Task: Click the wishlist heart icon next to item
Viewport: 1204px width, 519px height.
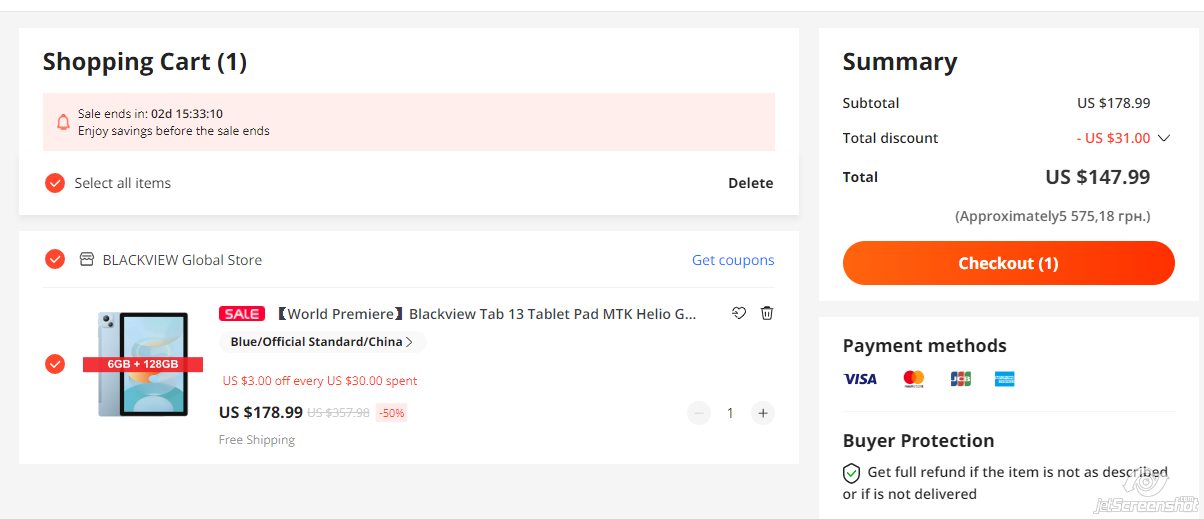Action: click(x=739, y=313)
